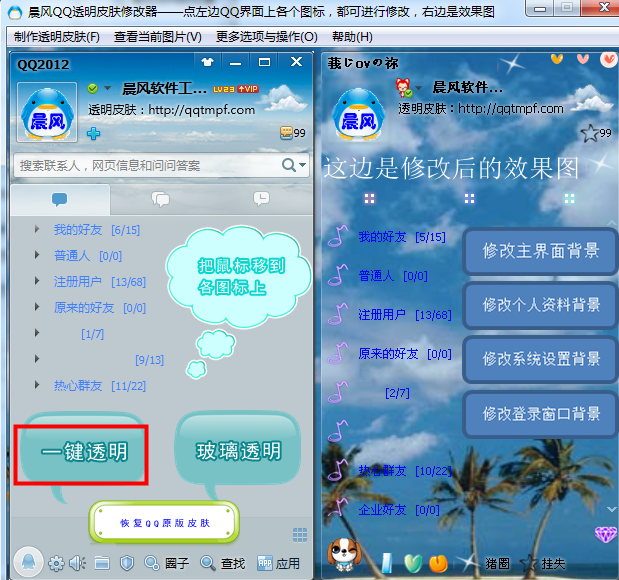The height and width of the screenshot is (580, 619).
Task: Expand the unnamed [9/13] group
Action: (x=37, y=359)
